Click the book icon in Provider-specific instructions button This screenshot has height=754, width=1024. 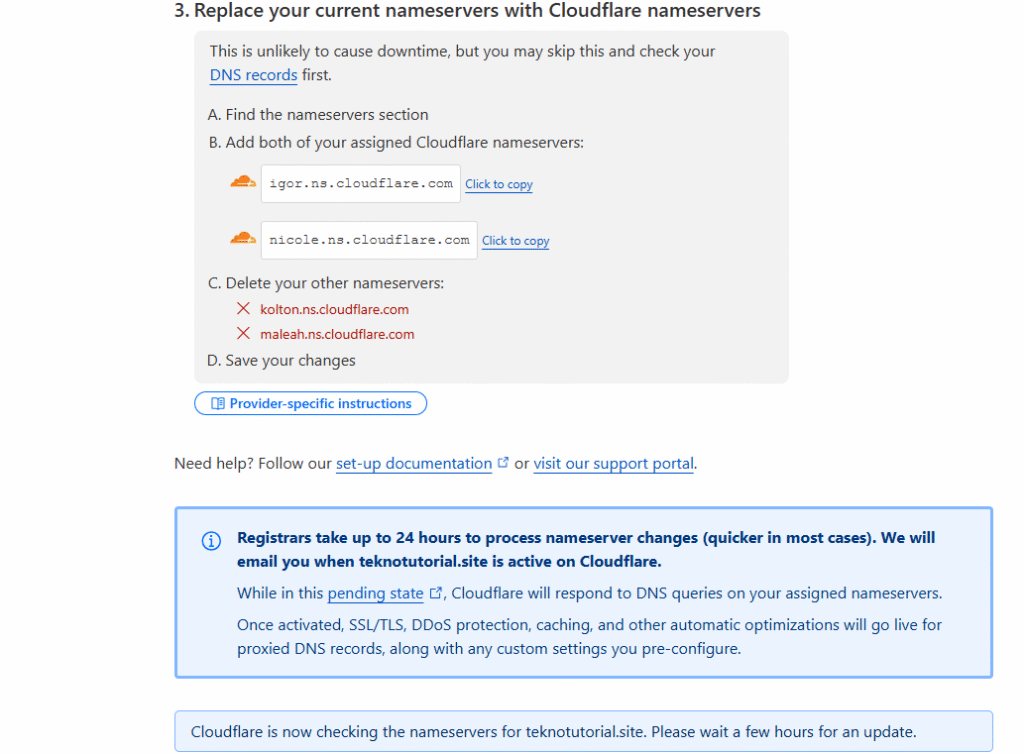[218, 403]
